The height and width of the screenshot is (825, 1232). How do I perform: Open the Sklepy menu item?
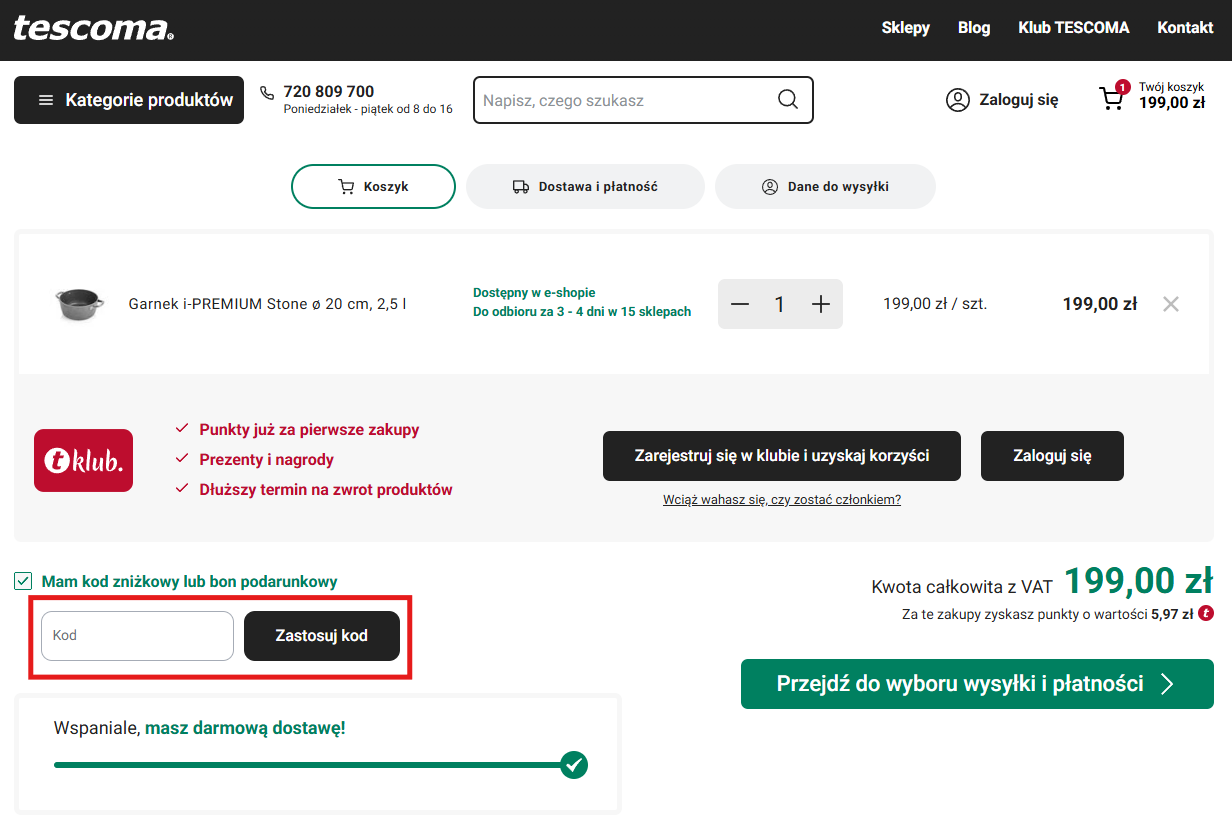(905, 28)
